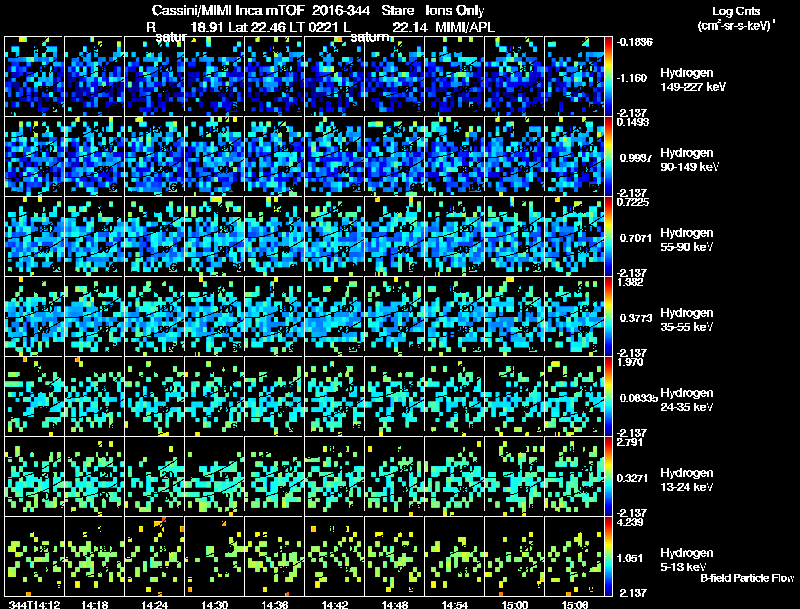Select the 13-24 keV image panel at 14:18
Viewport: 800px width, 609px height.
tap(94, 476)
